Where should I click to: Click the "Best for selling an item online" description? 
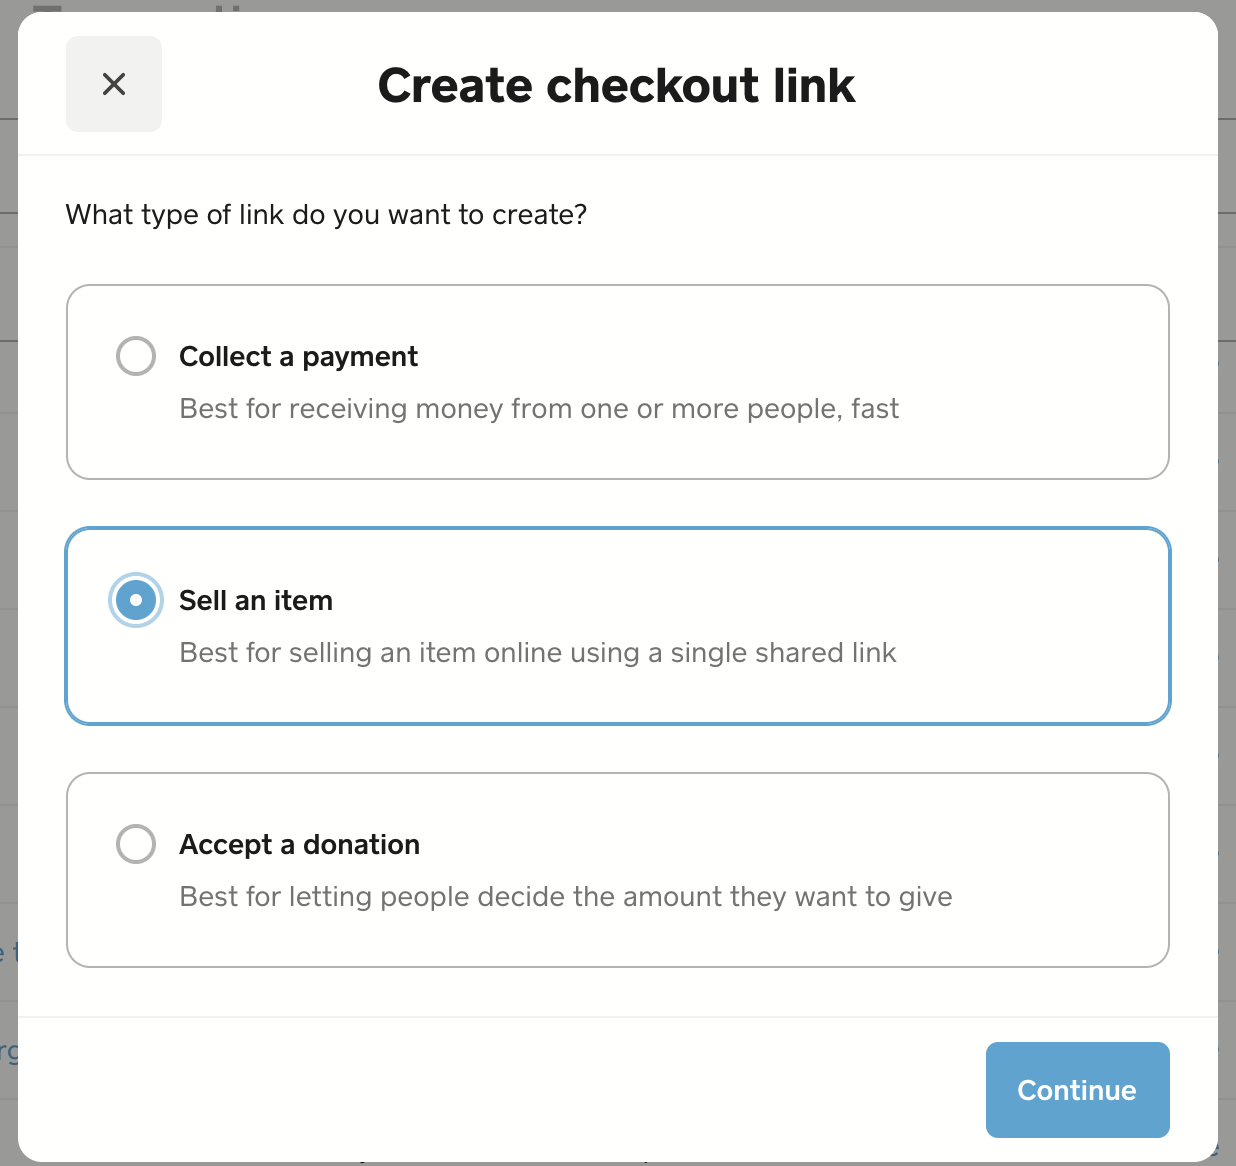coord(537,653)
